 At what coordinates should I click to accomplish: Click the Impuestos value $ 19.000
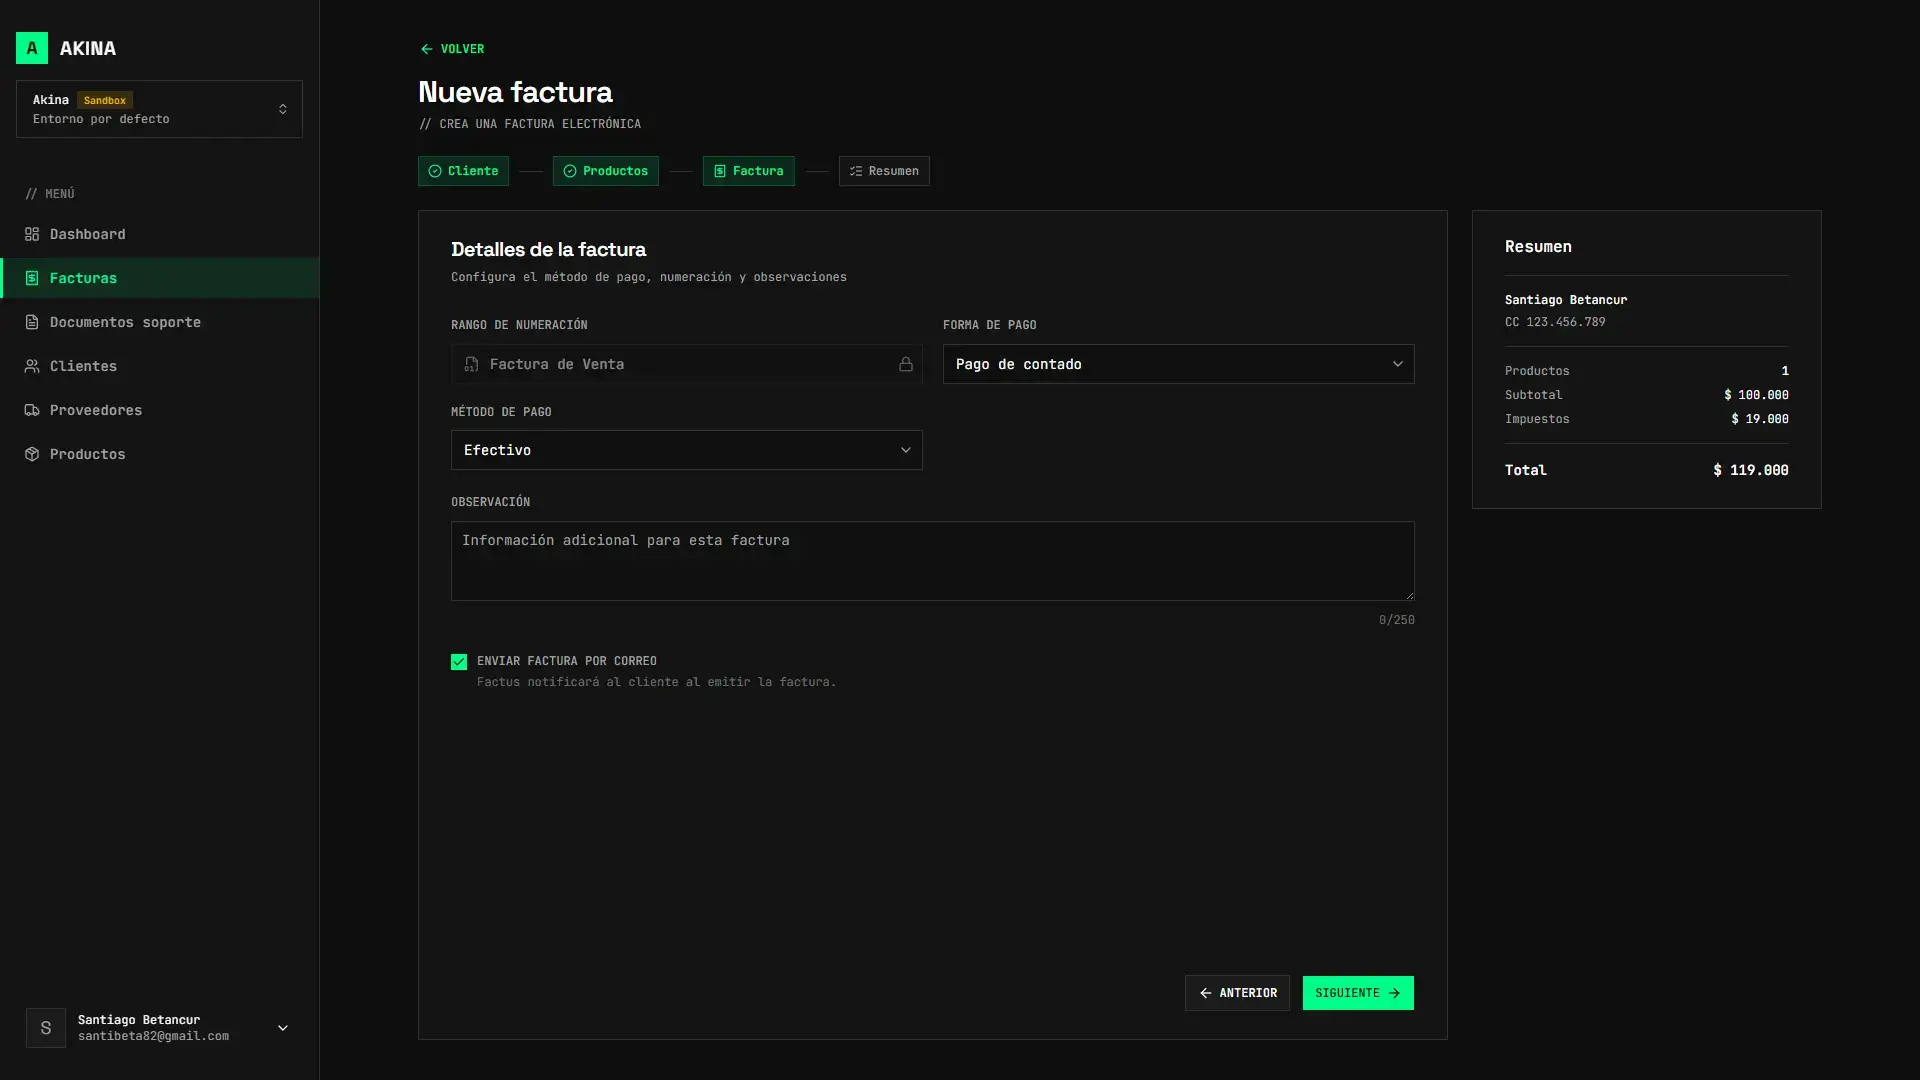click(1760, 419)
